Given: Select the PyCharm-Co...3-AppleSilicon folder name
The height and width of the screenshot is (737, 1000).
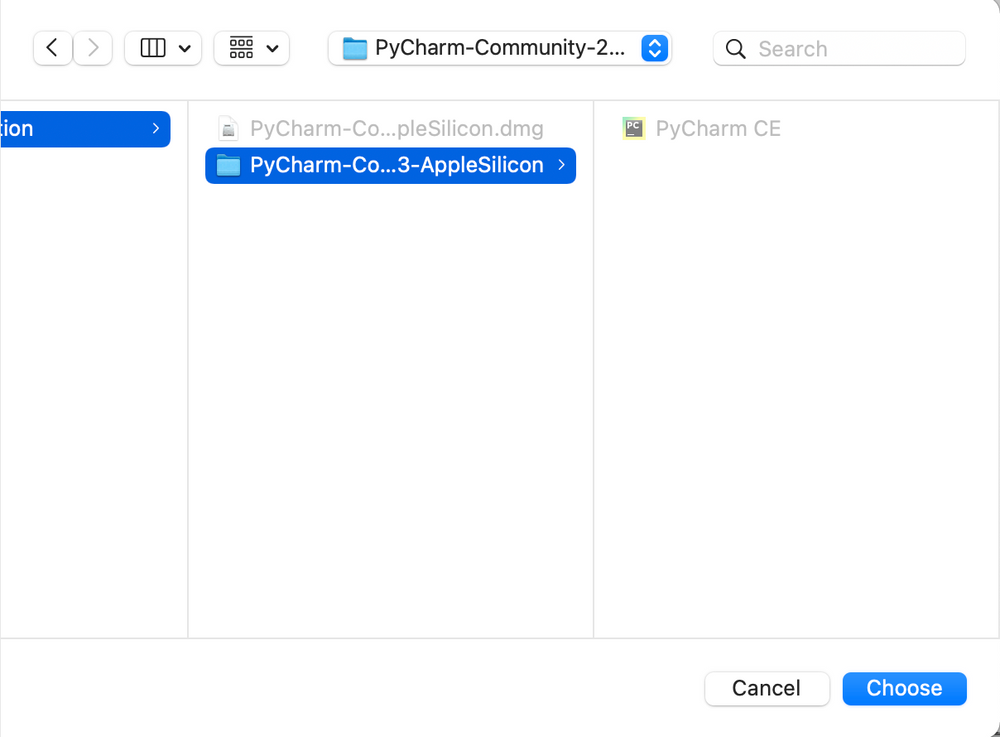Looking at the screenshot, I should coord(396,166).
